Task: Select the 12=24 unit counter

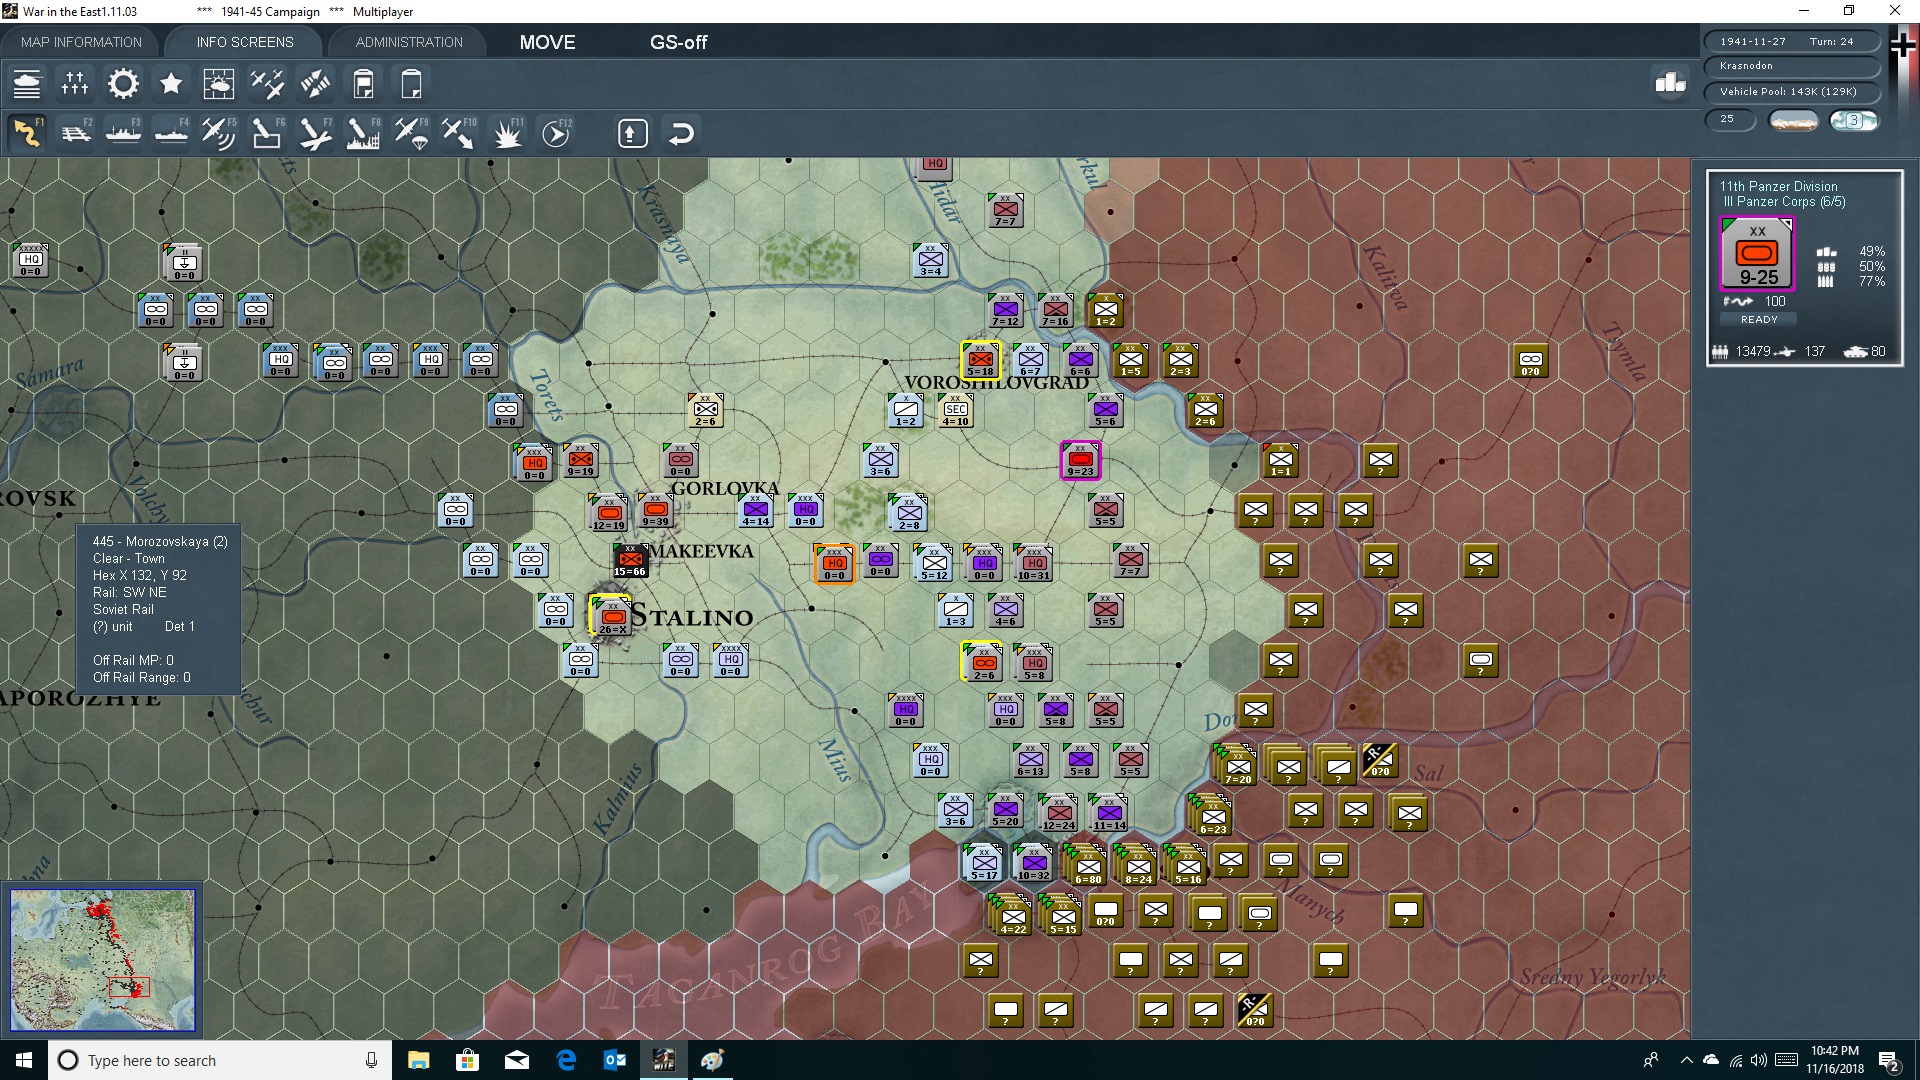Action: (1058, 814)
